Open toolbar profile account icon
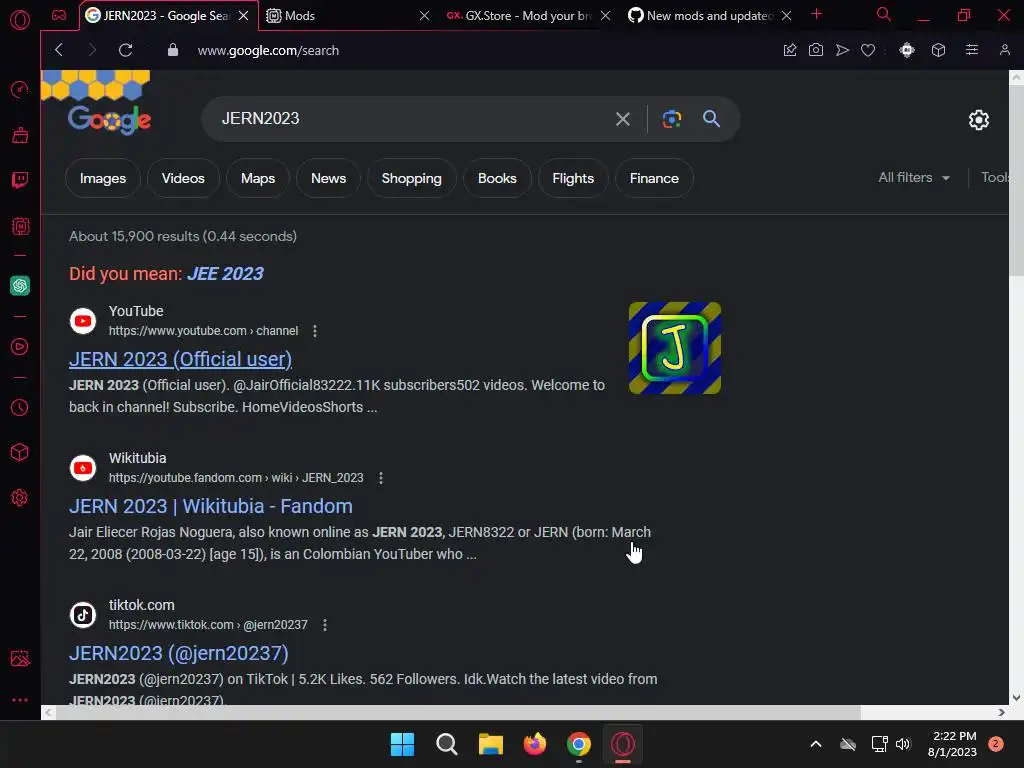 coord(1005,50)
